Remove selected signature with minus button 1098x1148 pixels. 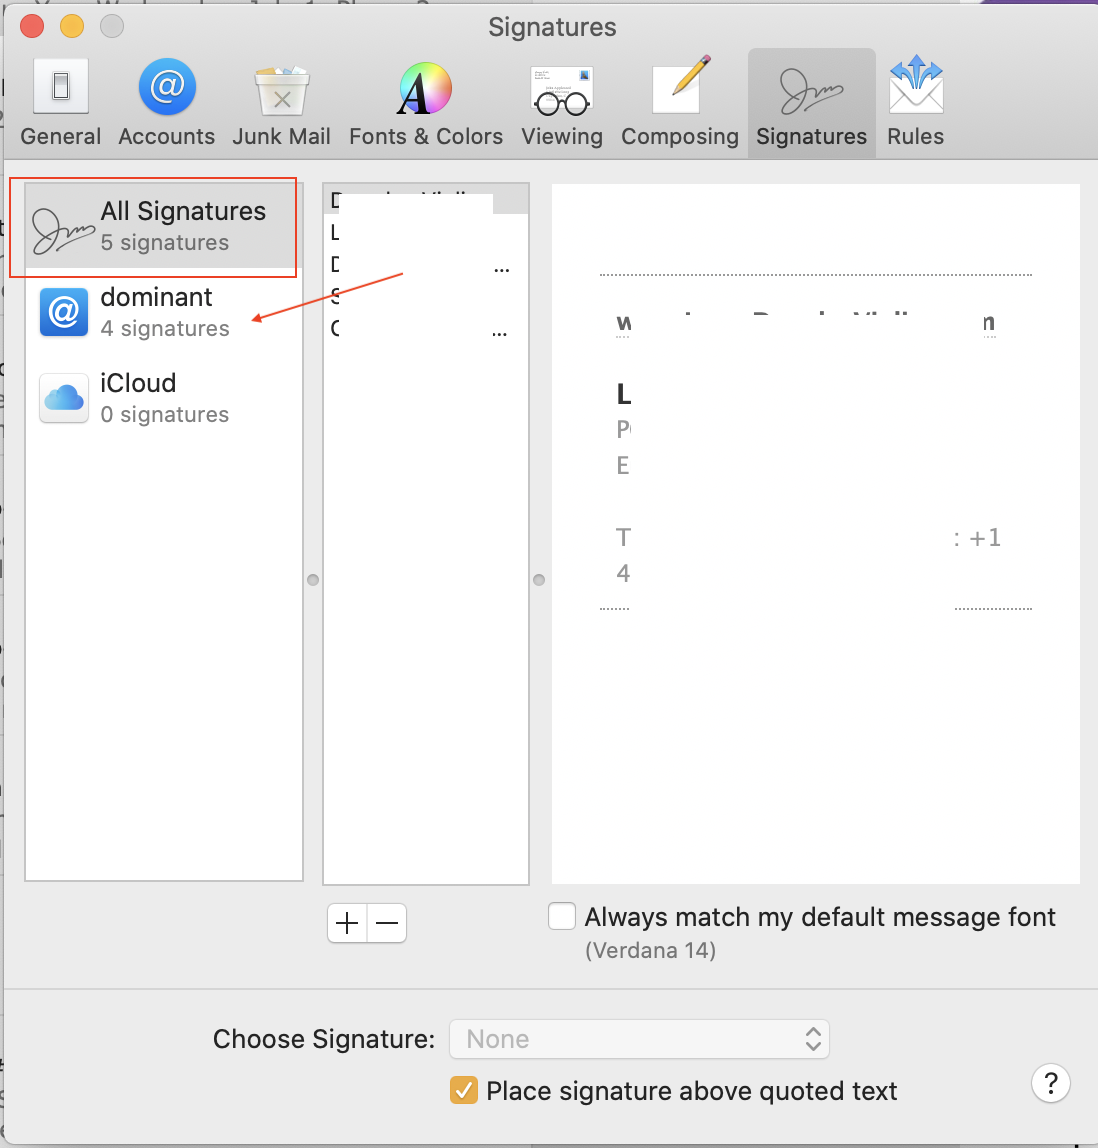click(x=386, y=923)
